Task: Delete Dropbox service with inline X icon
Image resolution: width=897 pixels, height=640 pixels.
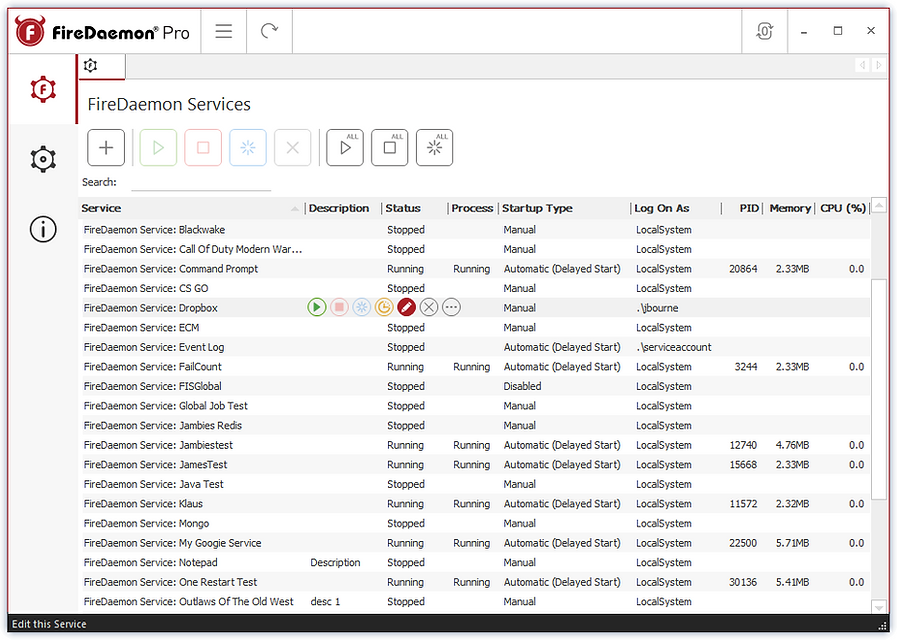Action: (x=428, y=308)
